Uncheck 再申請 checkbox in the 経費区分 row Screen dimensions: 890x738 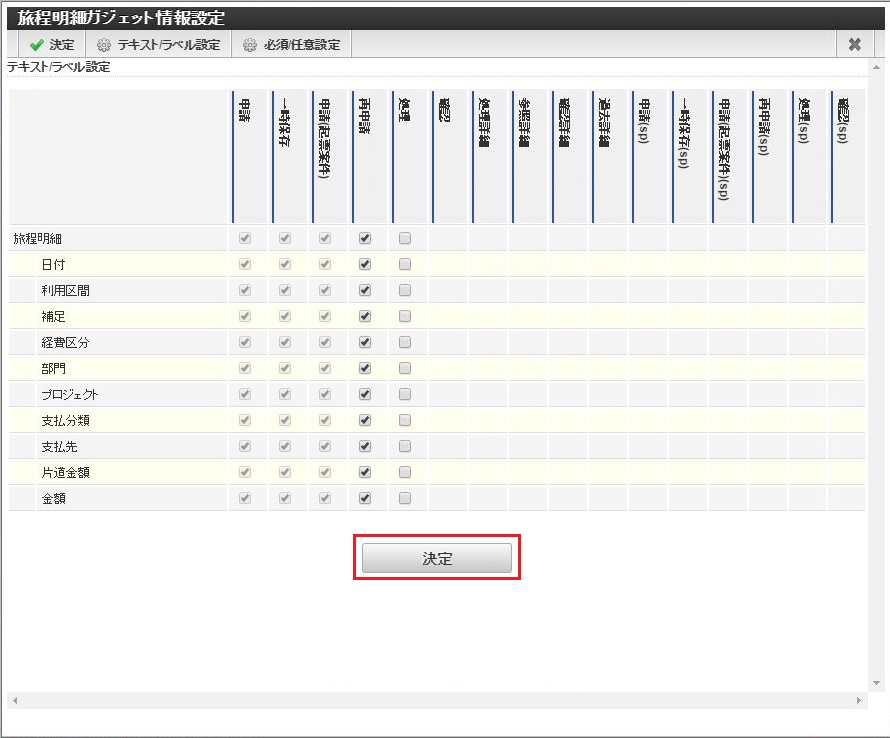pyautogui.click(x=365, y=342)
